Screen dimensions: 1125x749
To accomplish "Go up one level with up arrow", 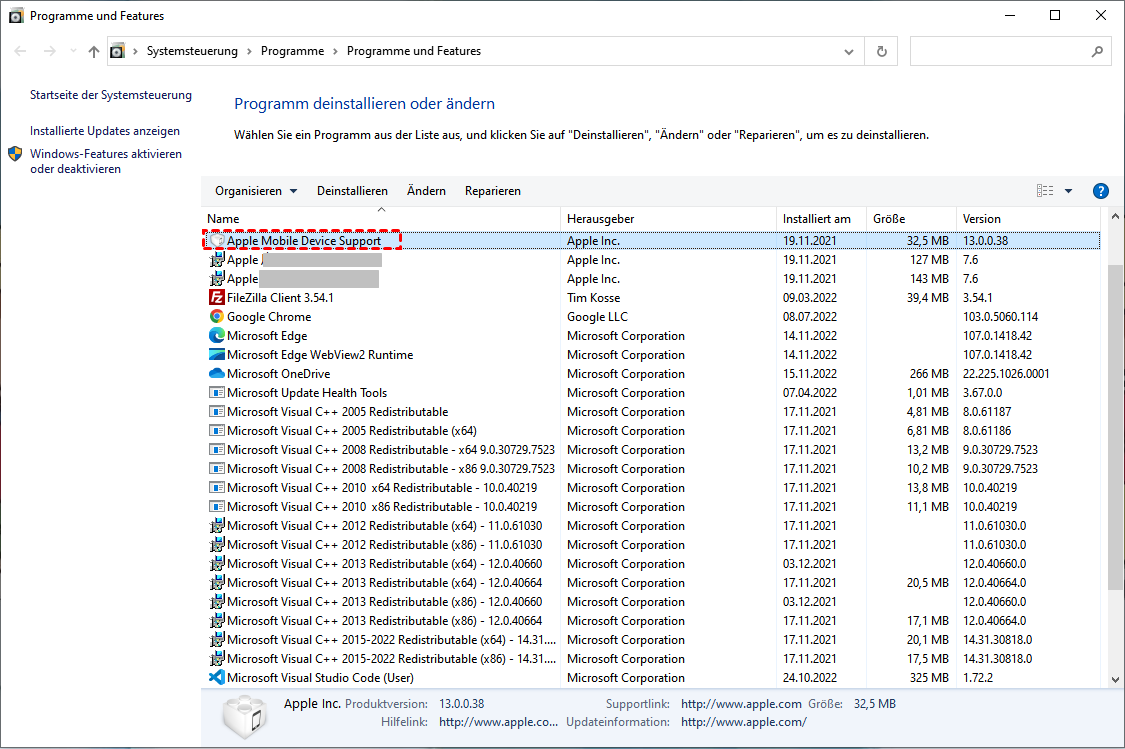I will click(x=94, y=51).
